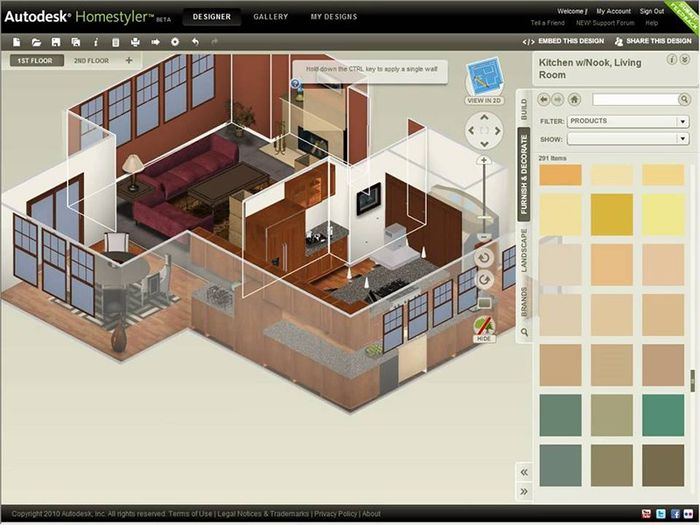The width and height of the screenshot is (700, 525).
Task: Create a new design file
Action: [x=17, y=42]
